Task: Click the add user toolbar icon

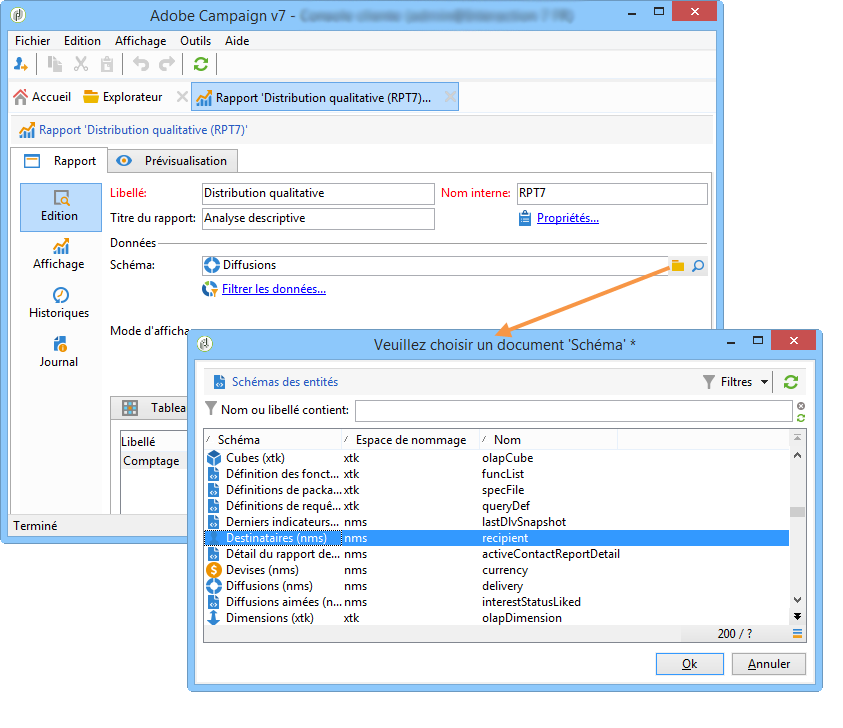Action: click(20, 64)
